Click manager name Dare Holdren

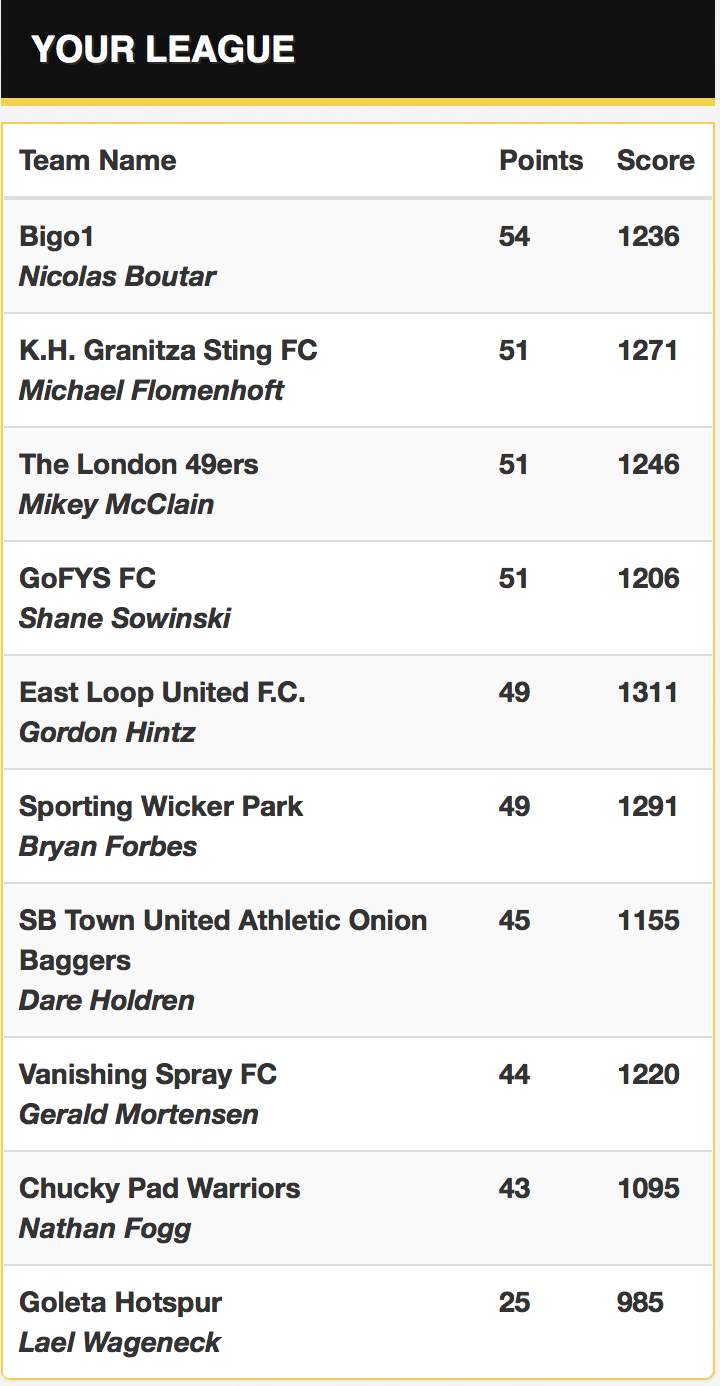click(x=107, y=1000)
